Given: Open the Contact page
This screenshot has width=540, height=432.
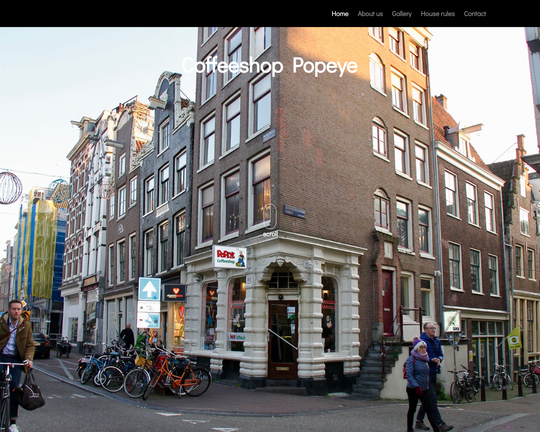Looking at the screenshot, I should pyautogui.click(x=475, y=14).
